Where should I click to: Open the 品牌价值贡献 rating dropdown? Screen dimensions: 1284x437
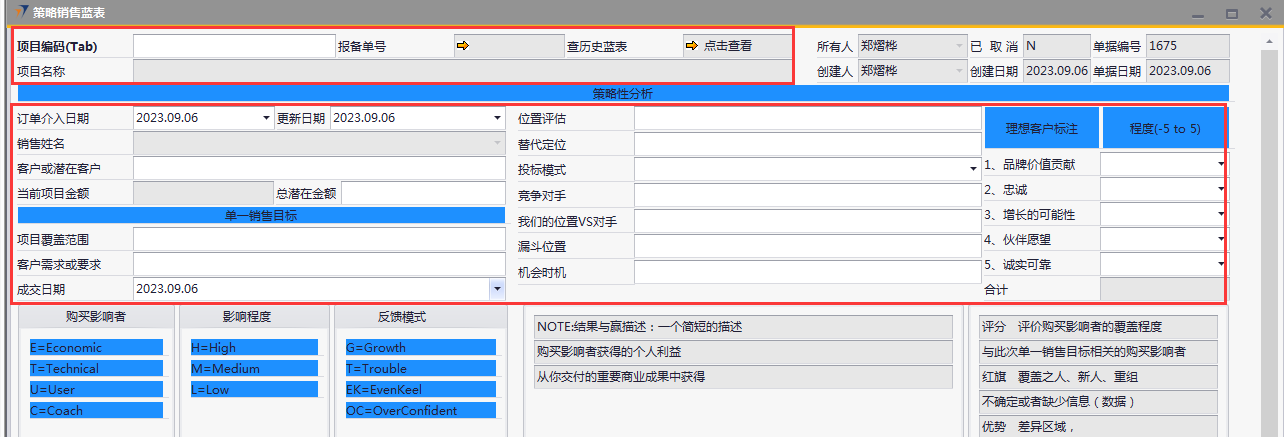(1221, 163)
